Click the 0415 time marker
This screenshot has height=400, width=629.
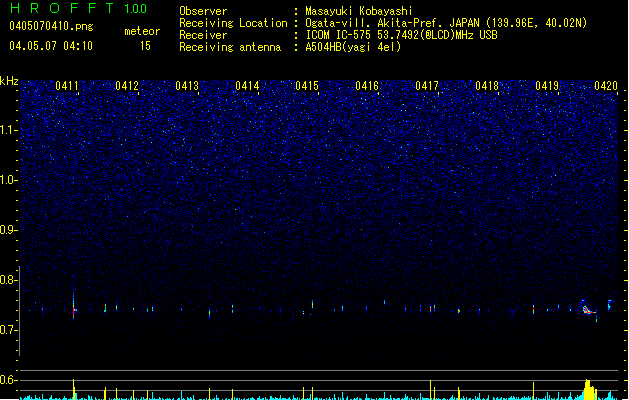(x=307, y=86)
